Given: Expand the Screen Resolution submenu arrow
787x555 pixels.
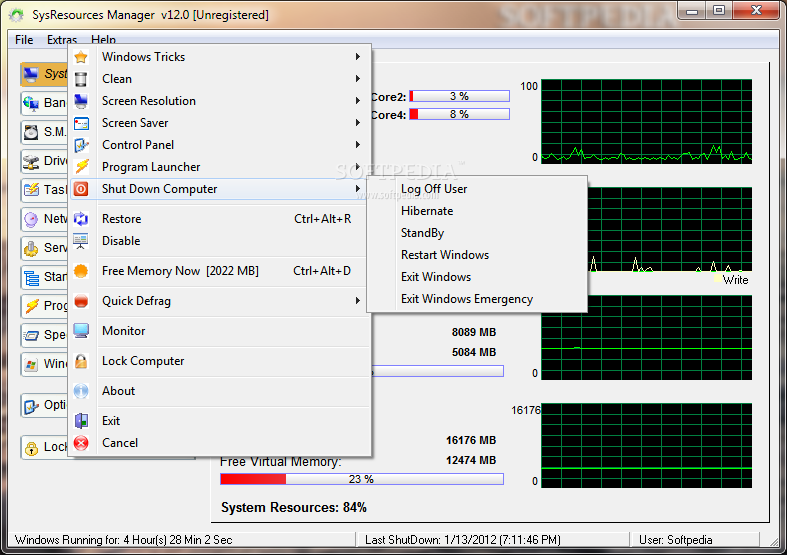Looking at the screenshot, I should tap(357, 101).
